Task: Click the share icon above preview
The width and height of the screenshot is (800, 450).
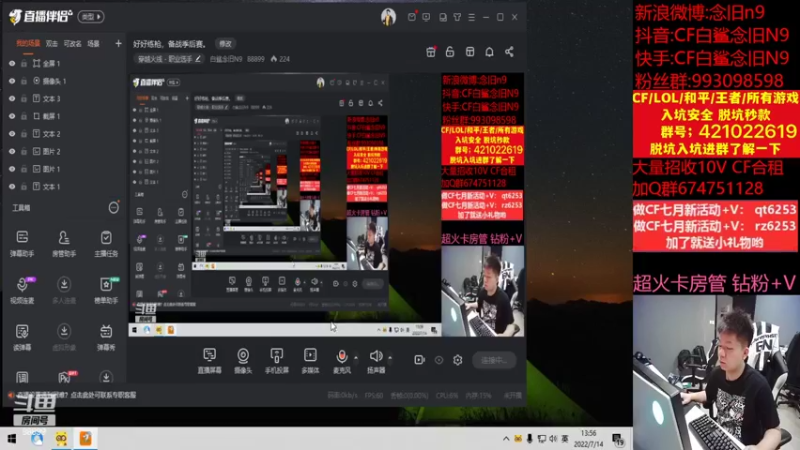Action: click(x=509, y=52)
